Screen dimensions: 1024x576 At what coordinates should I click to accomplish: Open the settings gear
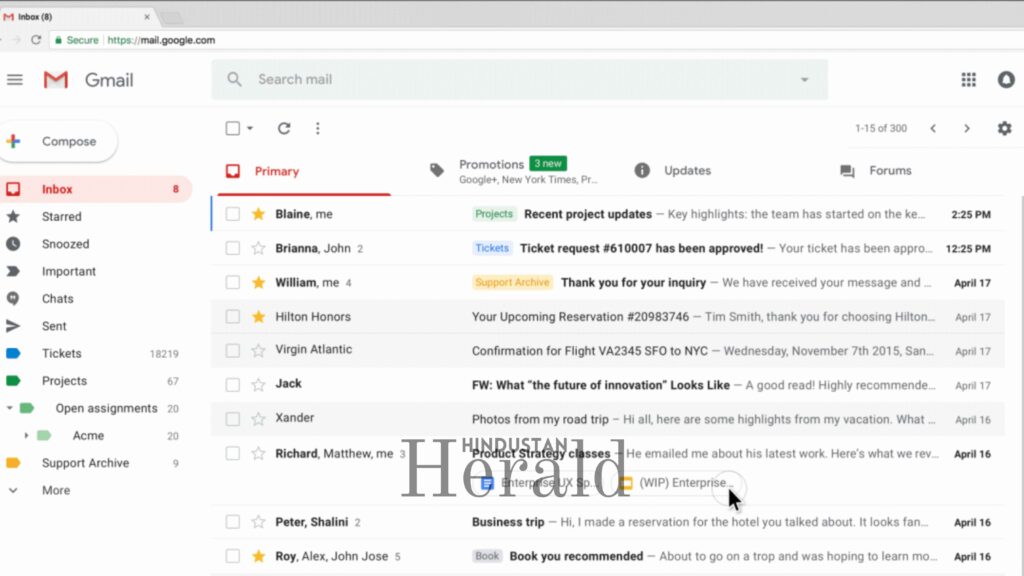tap(1004, 128)
